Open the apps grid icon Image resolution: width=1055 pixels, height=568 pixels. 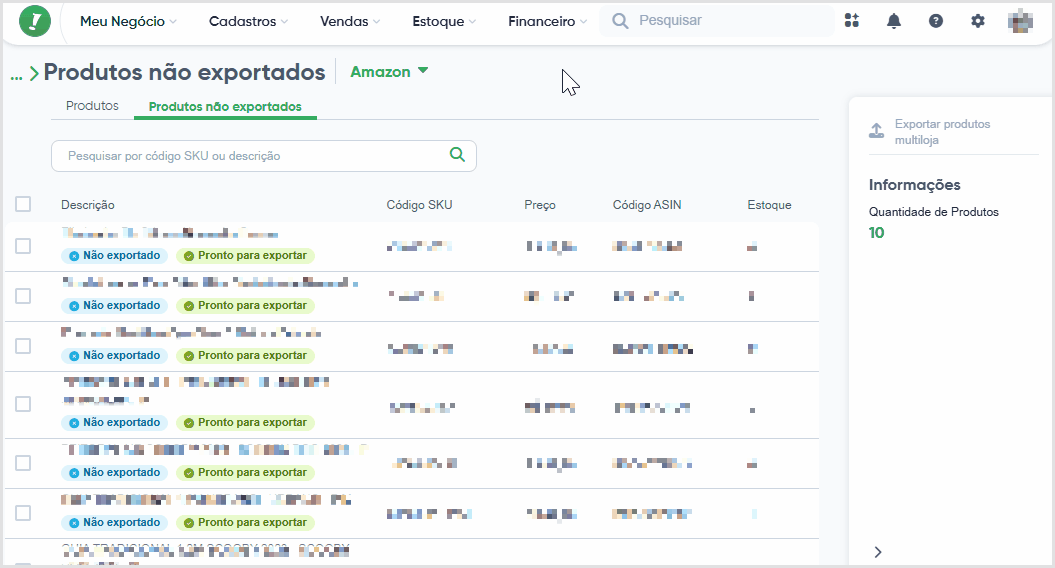852,21
